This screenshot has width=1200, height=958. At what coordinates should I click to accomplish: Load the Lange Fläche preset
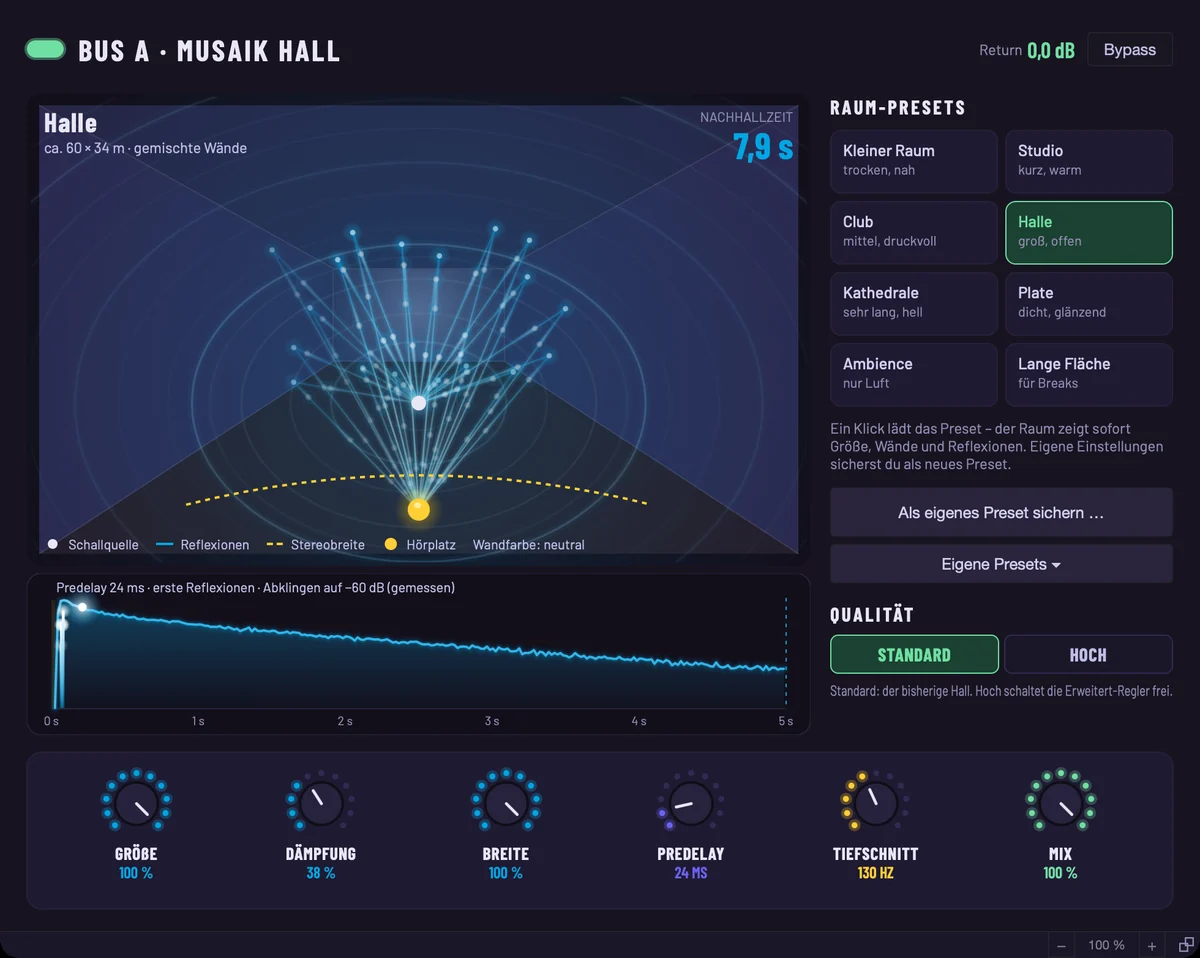(1089, 374)
